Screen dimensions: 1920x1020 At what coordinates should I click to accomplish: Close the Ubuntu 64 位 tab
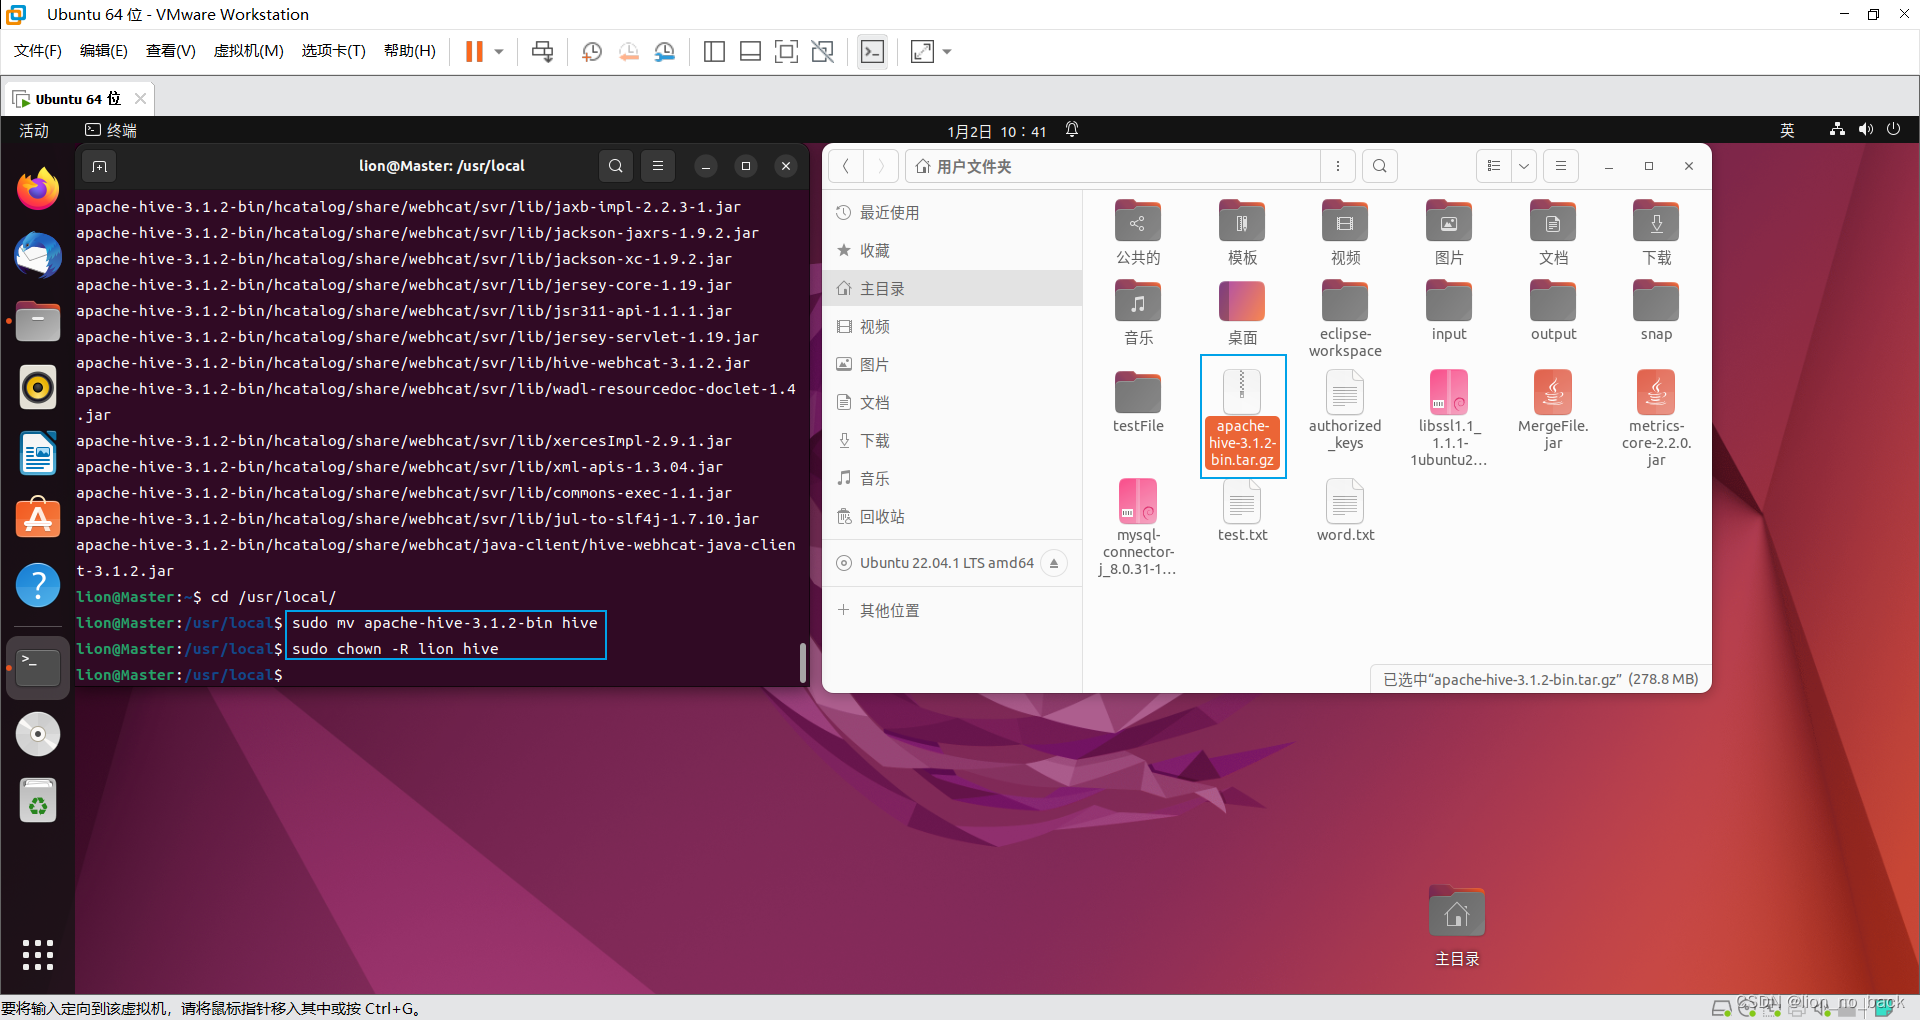(x=140, y=98)
